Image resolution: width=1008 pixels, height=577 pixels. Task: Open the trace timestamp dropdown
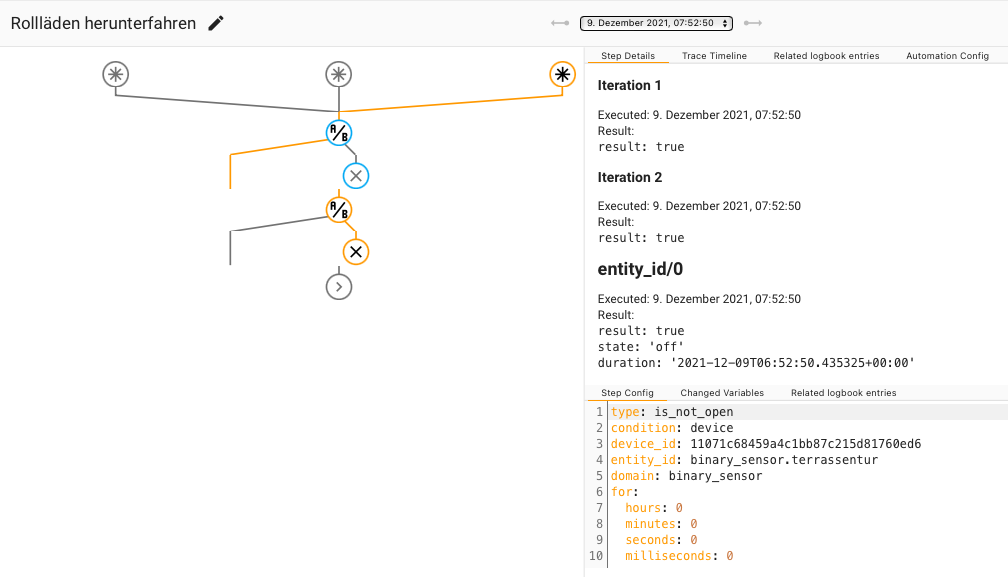pos(657,23)
